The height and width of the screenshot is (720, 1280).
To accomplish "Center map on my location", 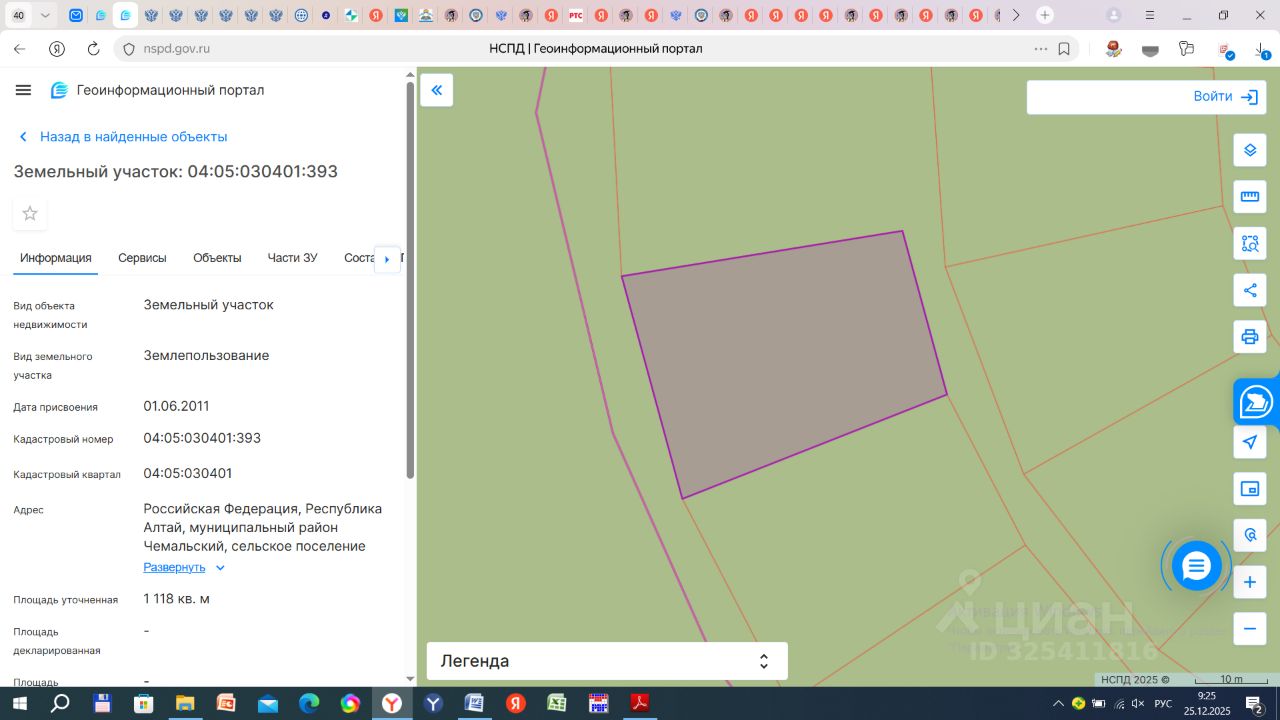I will pyautogui.click(x=1250, y=442).
